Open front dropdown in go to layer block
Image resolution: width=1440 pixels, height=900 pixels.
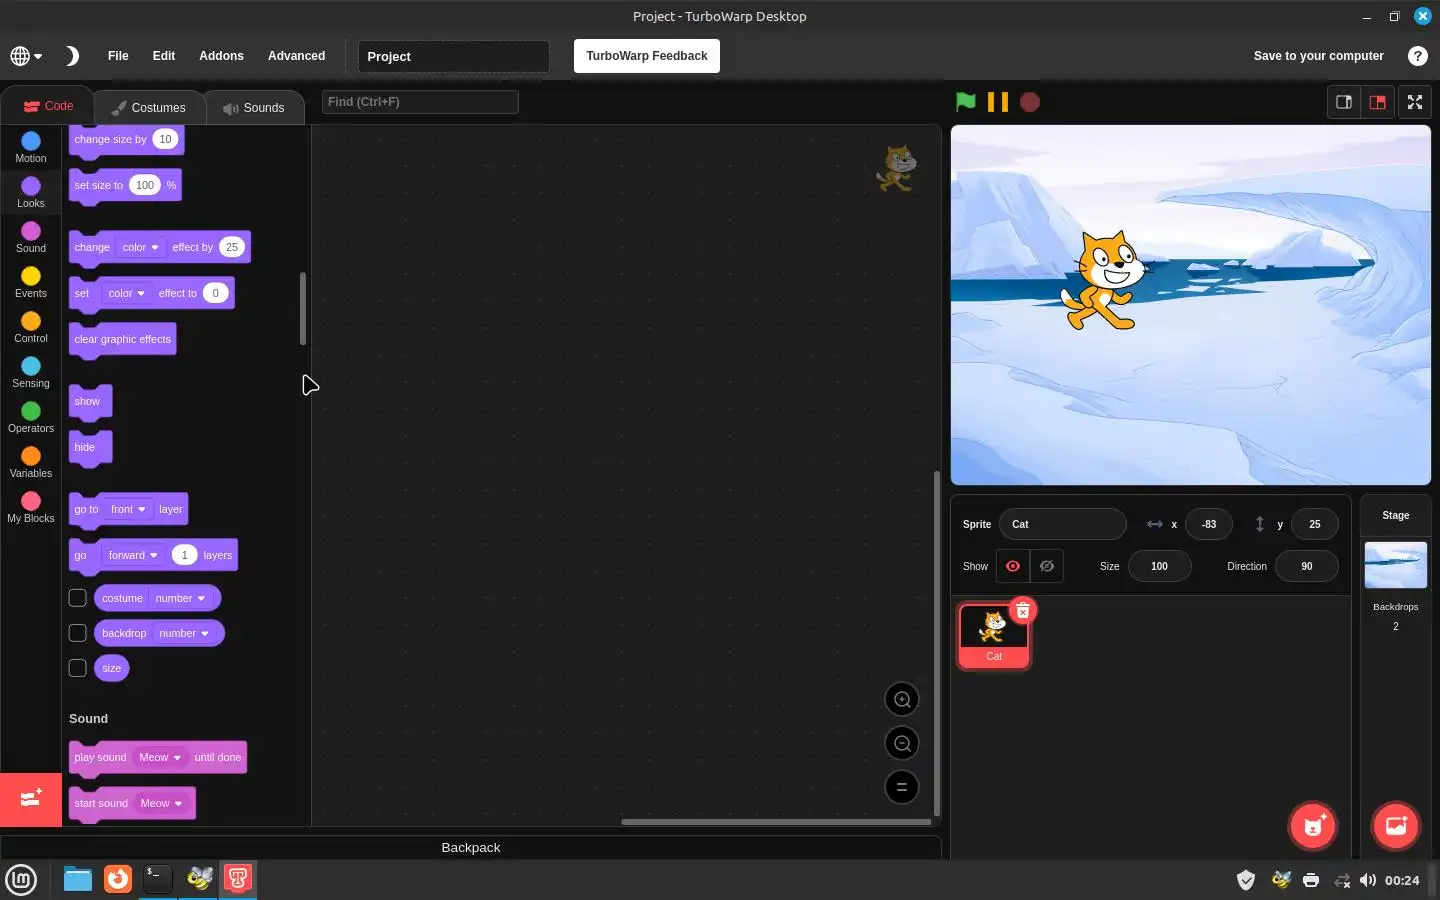pos(128,509)
